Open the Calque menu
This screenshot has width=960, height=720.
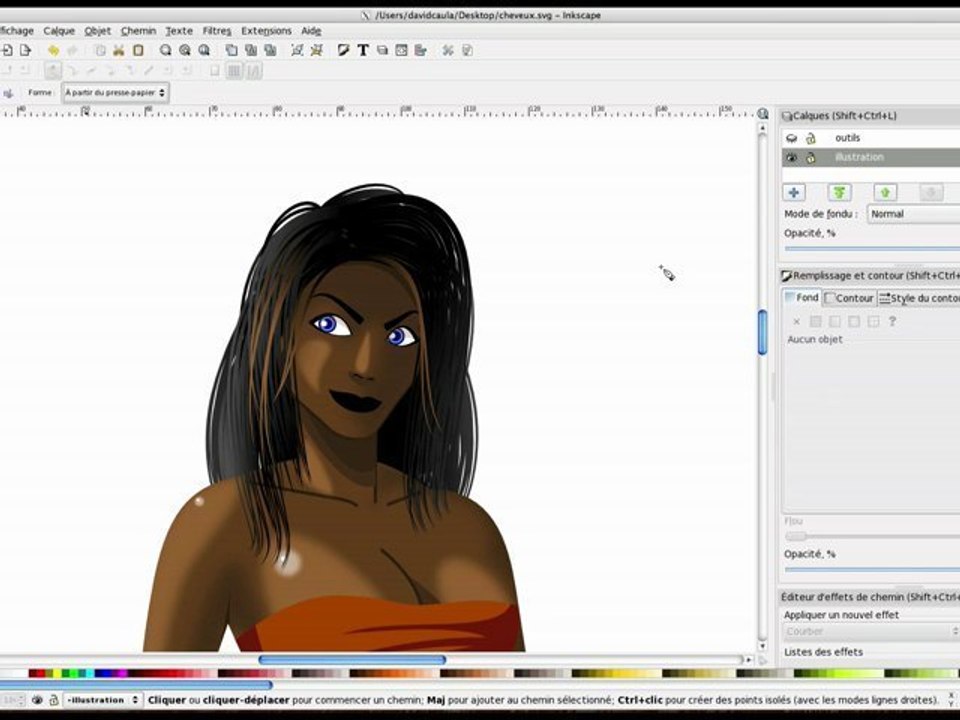59,31
